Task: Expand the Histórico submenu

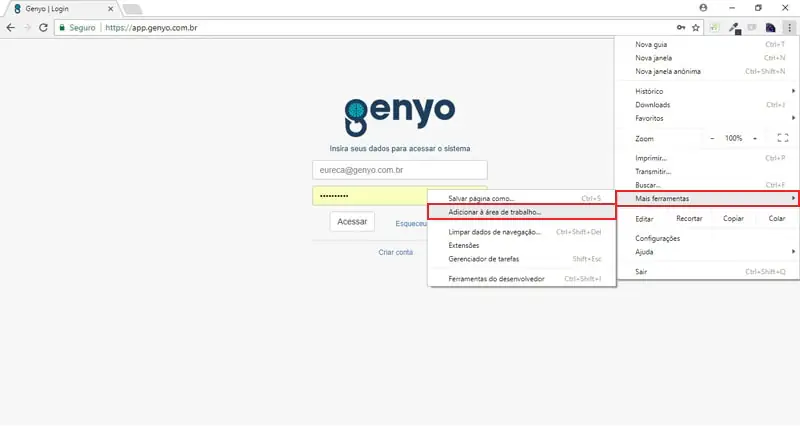Action: [x=707, y=91]
